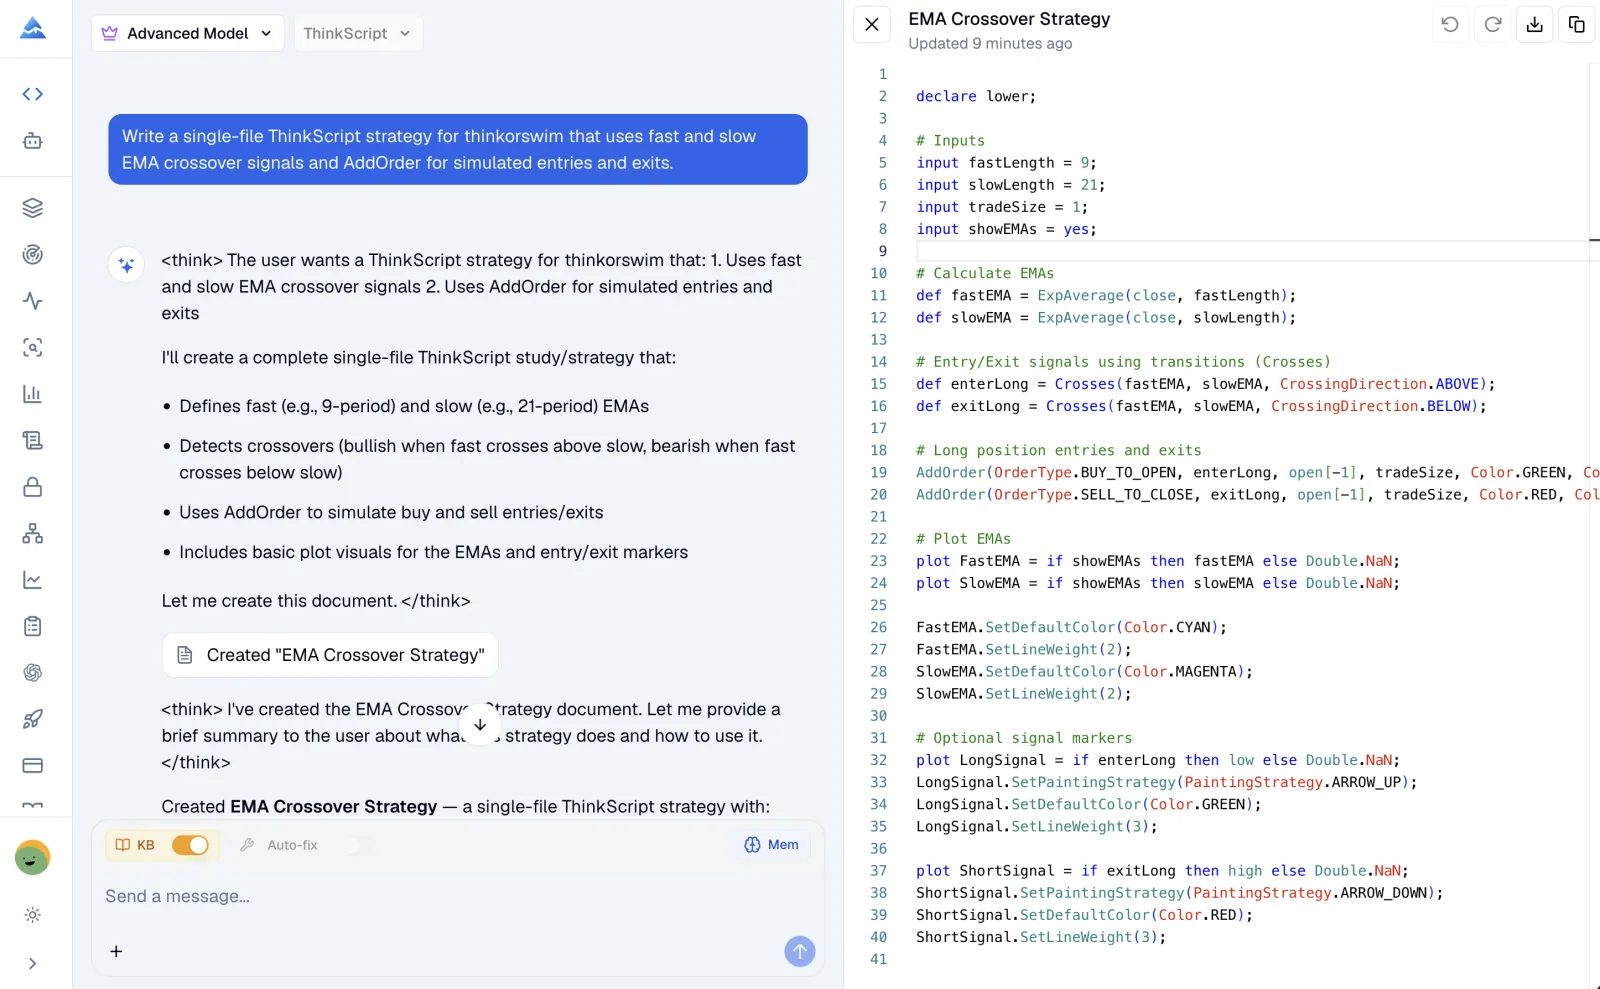Click the redo icon in code panel

tap(1493, 24)
